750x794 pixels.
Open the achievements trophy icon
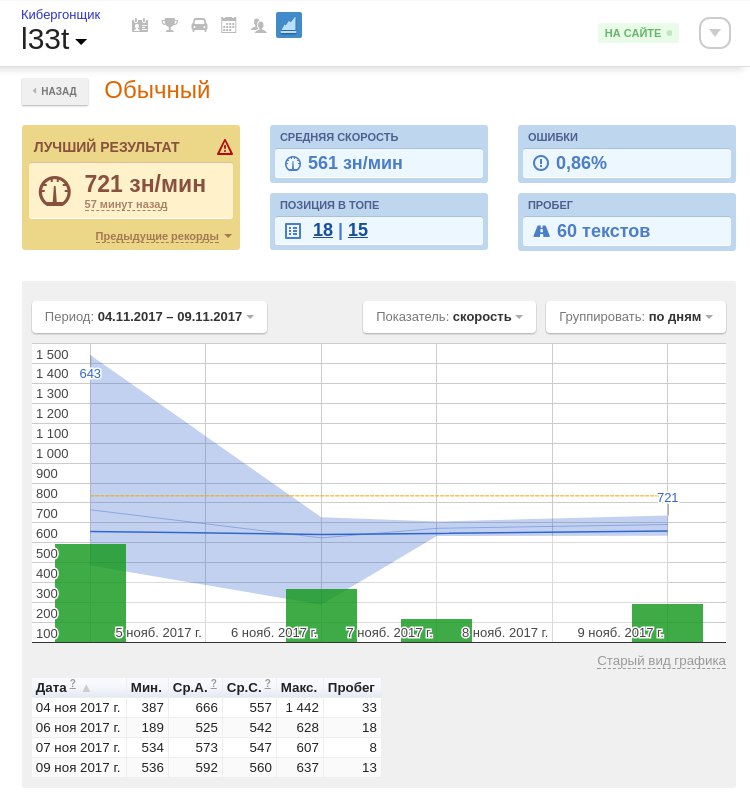click(x=170, y=25)
